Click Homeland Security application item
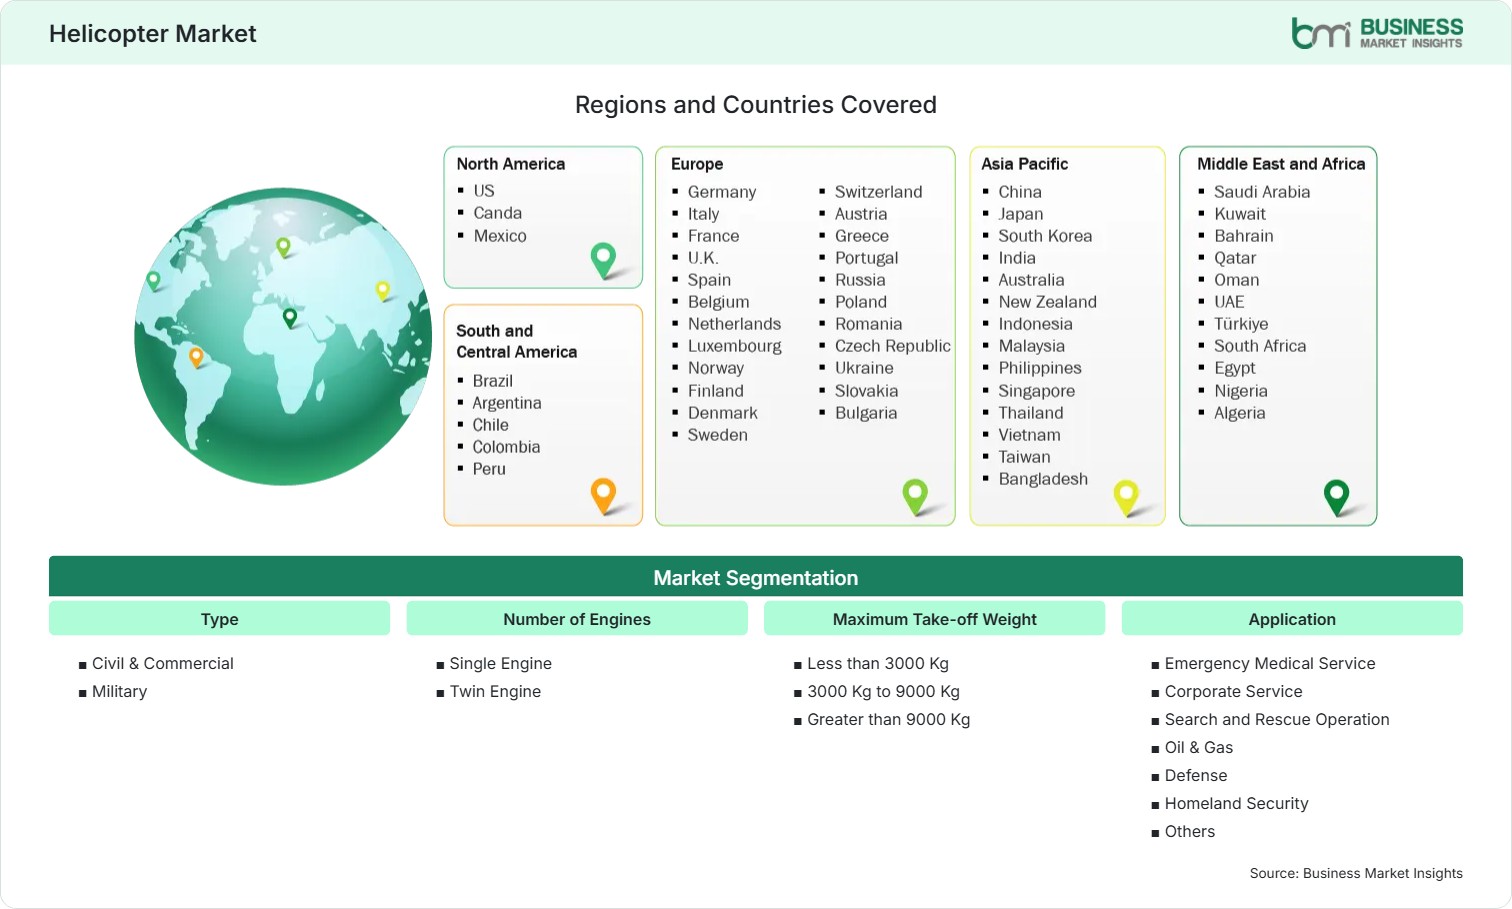 pos(1236,803)
